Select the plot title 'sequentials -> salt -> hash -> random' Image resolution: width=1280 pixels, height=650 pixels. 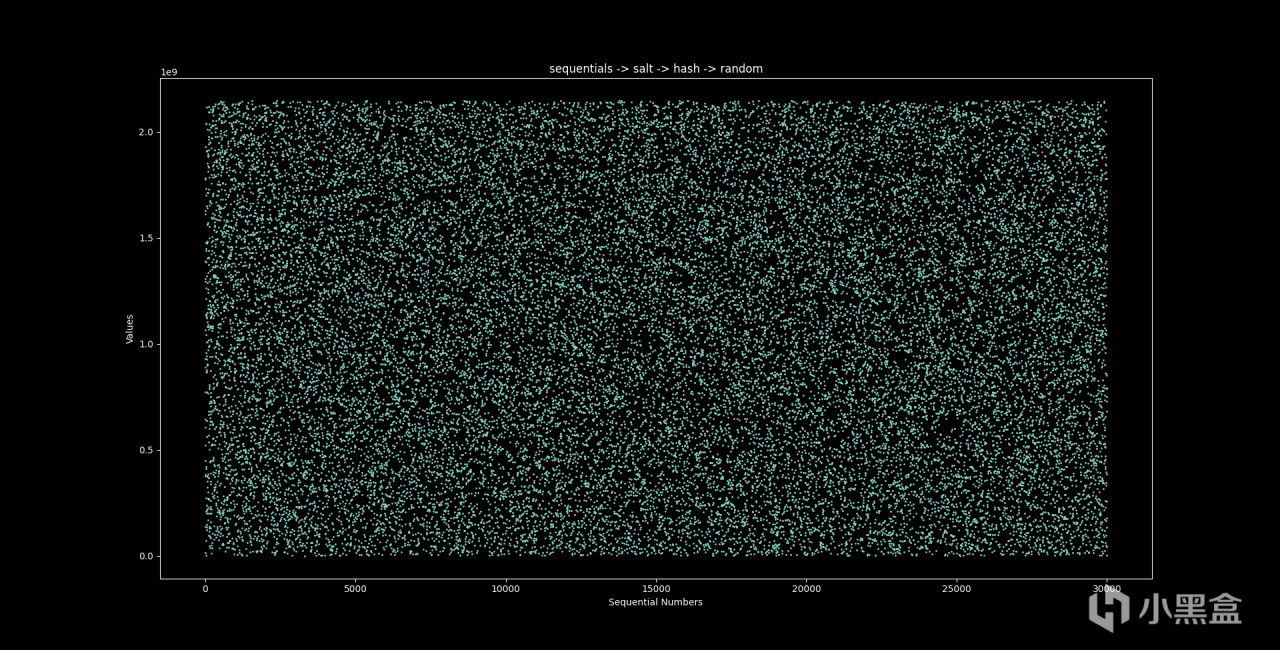pos(656,69)
